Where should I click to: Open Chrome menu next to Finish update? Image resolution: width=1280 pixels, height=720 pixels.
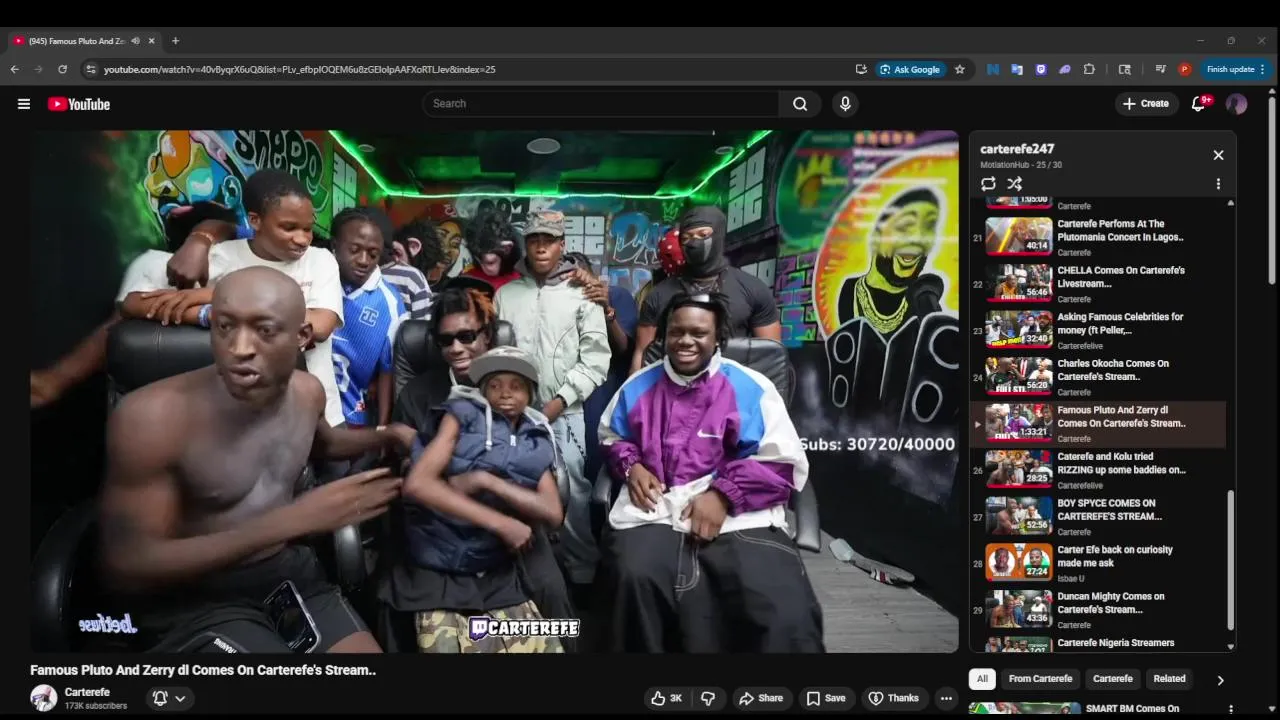pos(1262,69)
